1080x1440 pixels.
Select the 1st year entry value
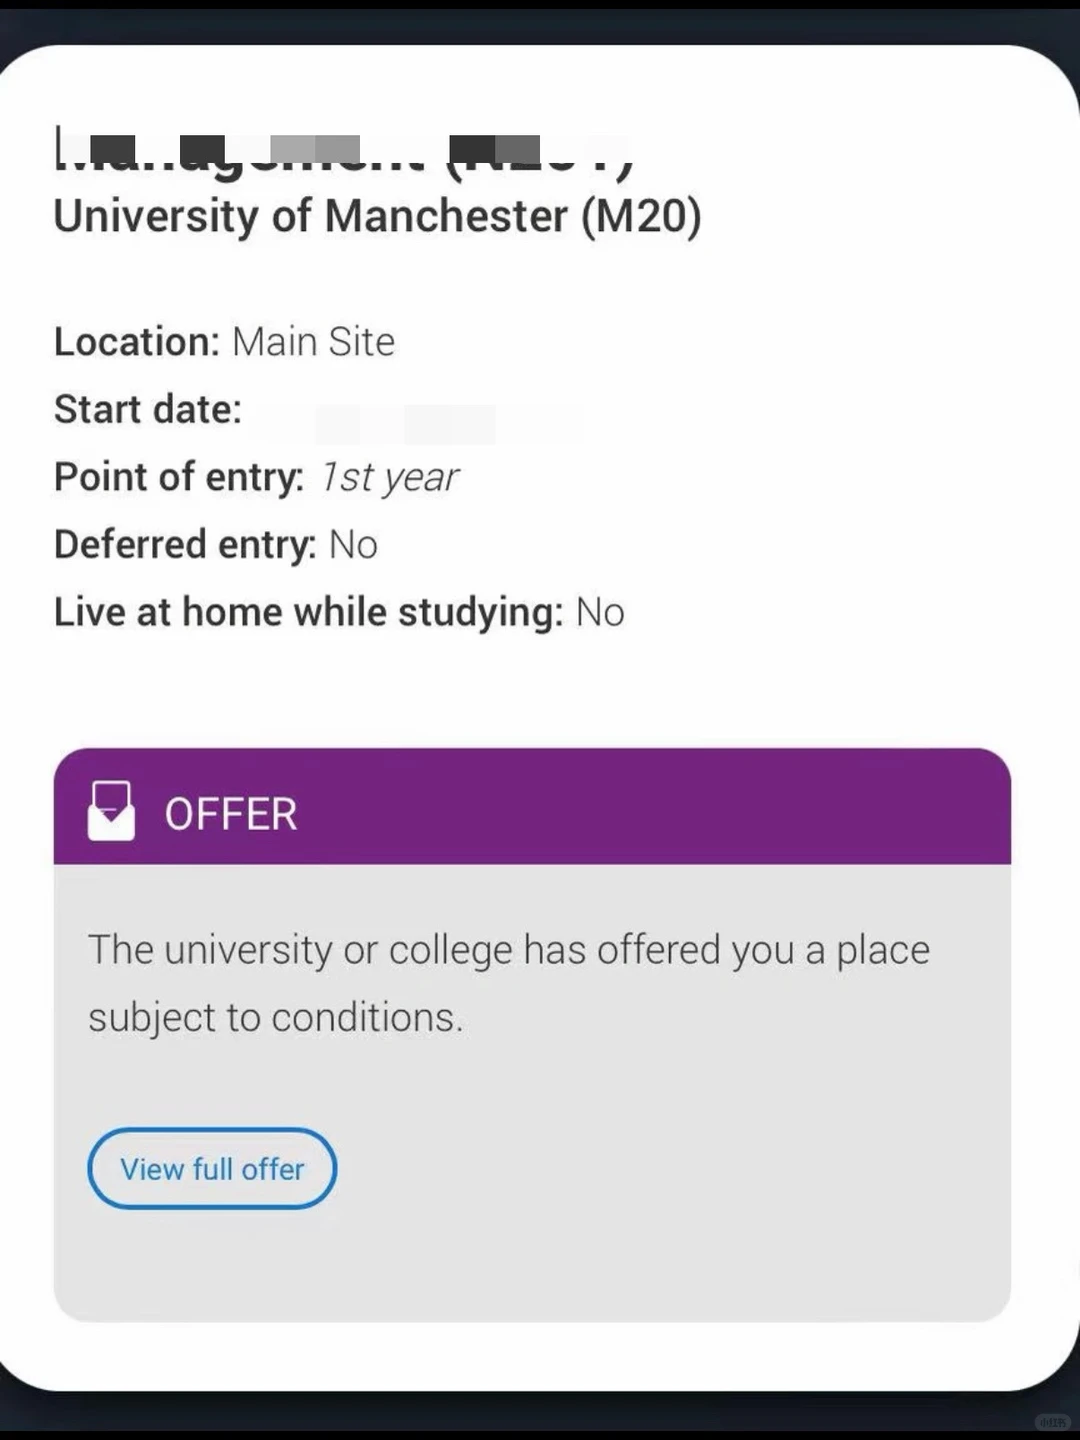click(390, 477)
